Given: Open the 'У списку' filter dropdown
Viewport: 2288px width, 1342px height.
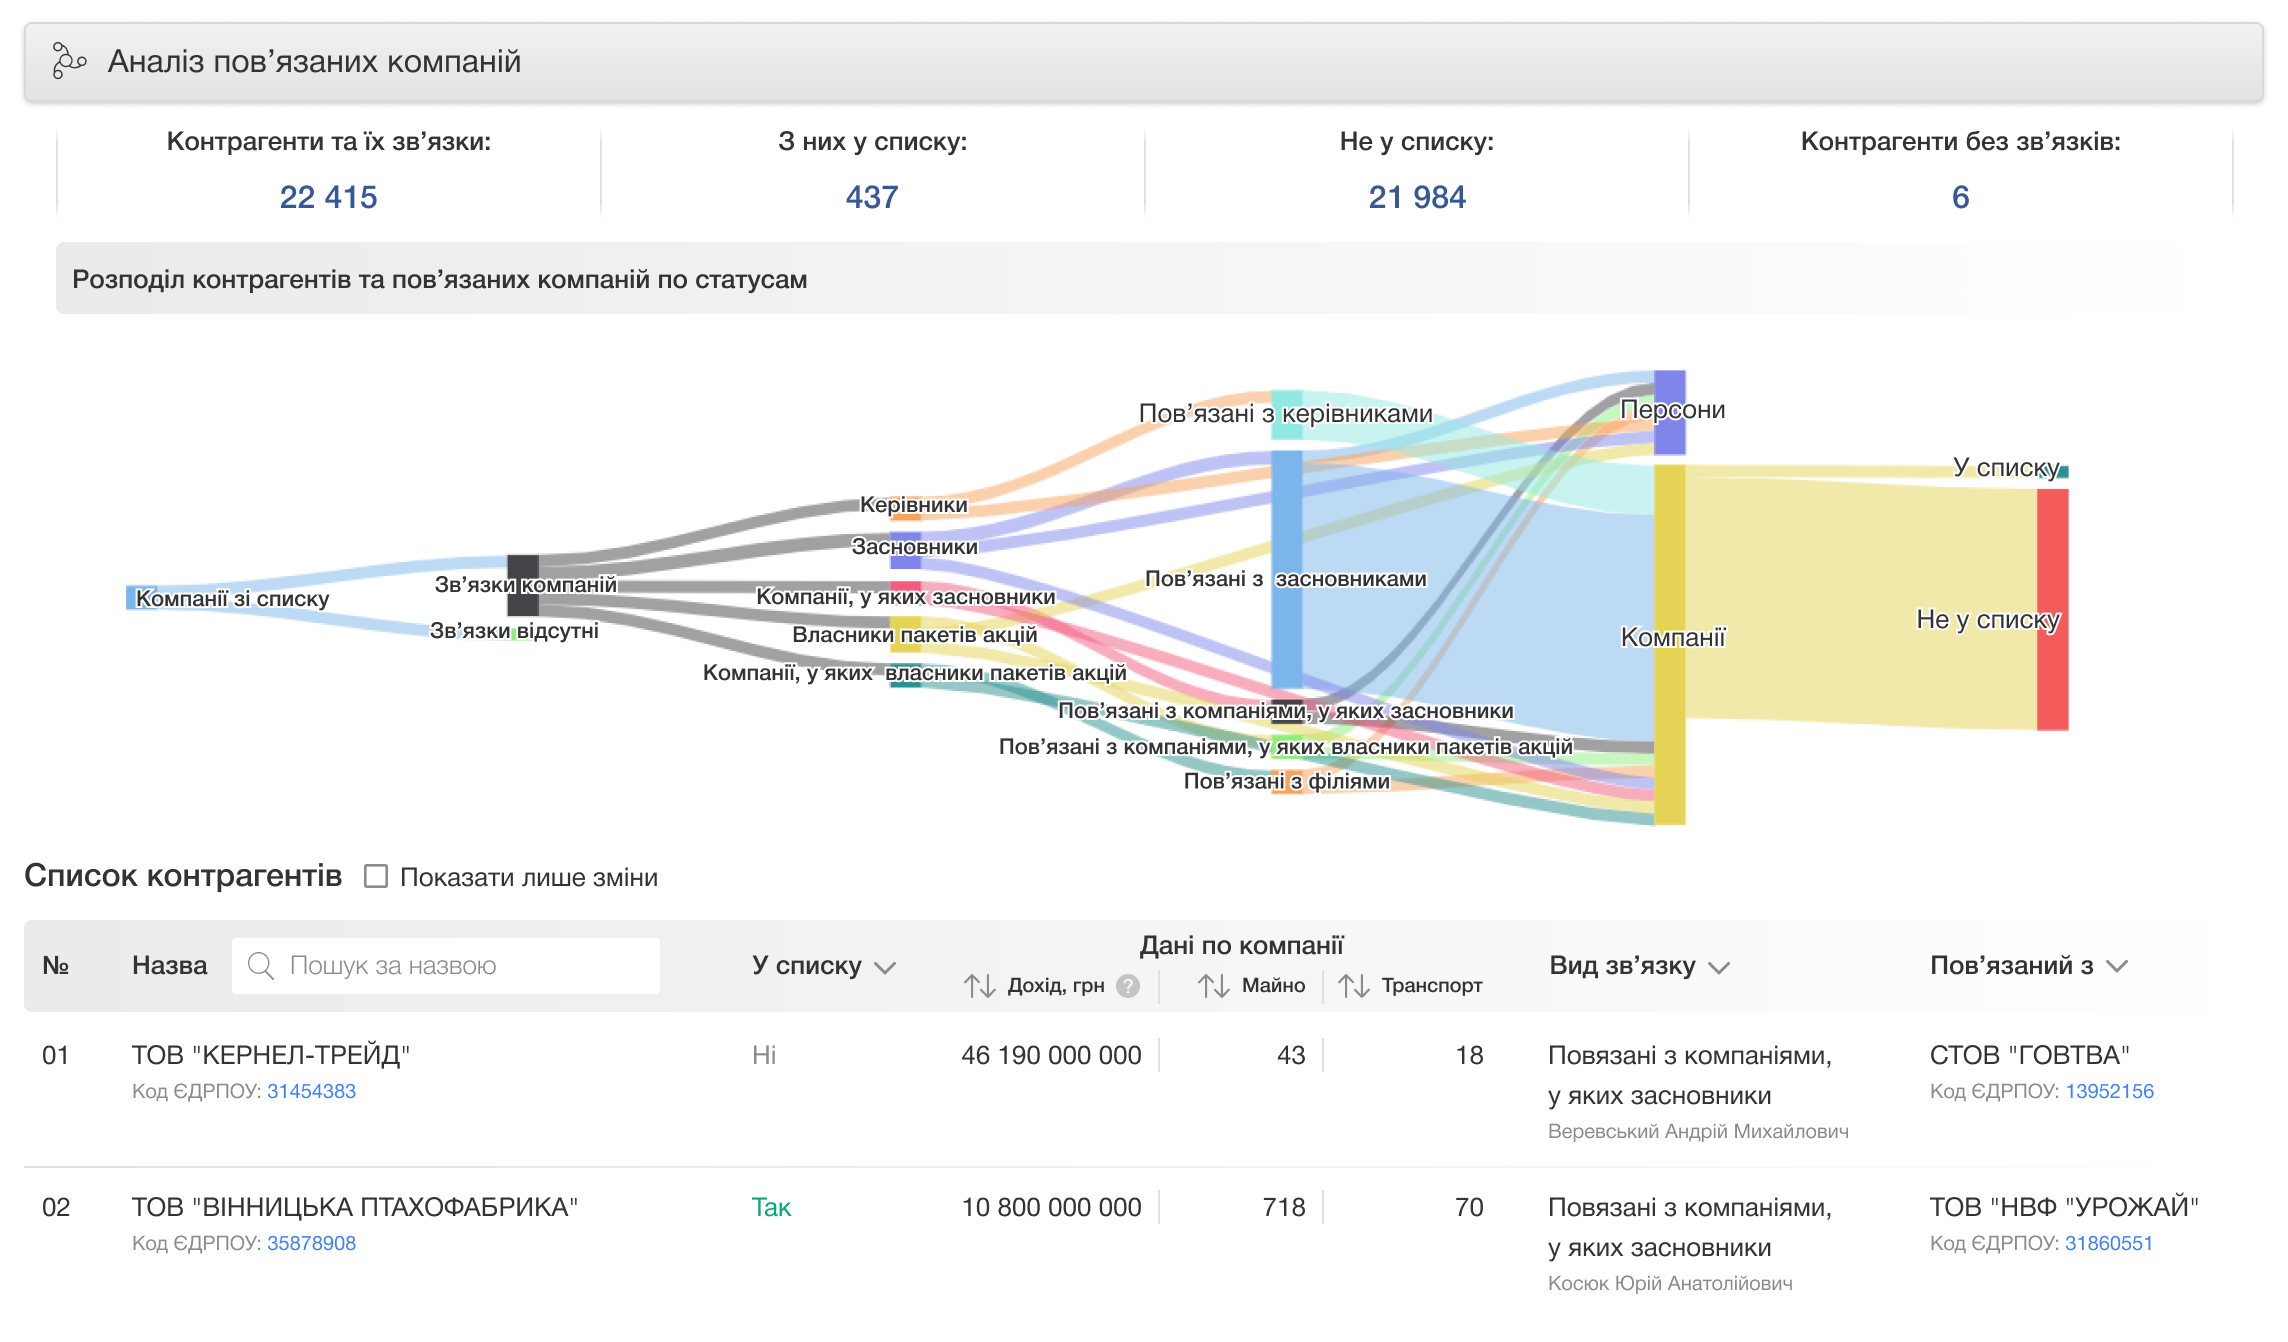Looking at the screenshot, I should pos(884,967).
